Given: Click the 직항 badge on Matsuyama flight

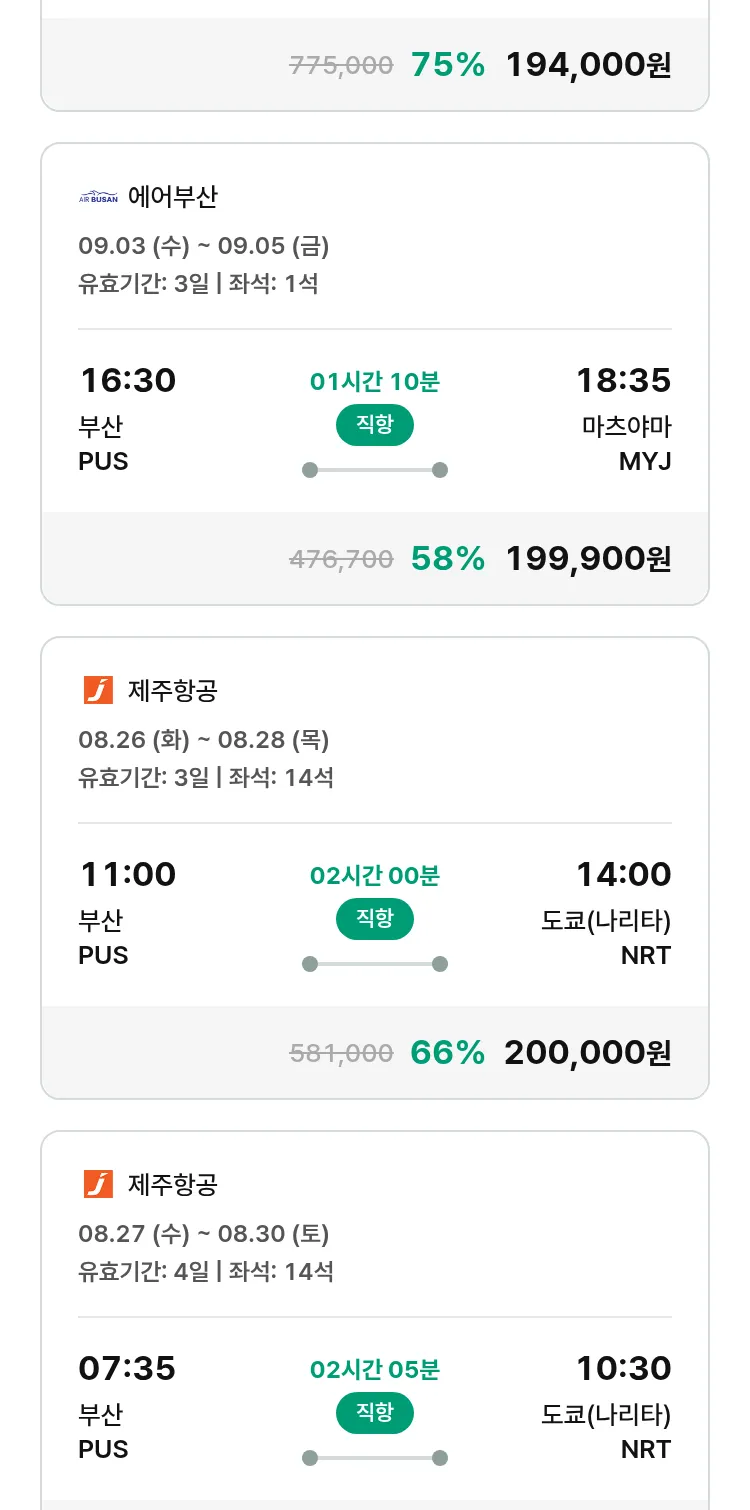Looking at the screenshot, I should click(x=374, y=425).
